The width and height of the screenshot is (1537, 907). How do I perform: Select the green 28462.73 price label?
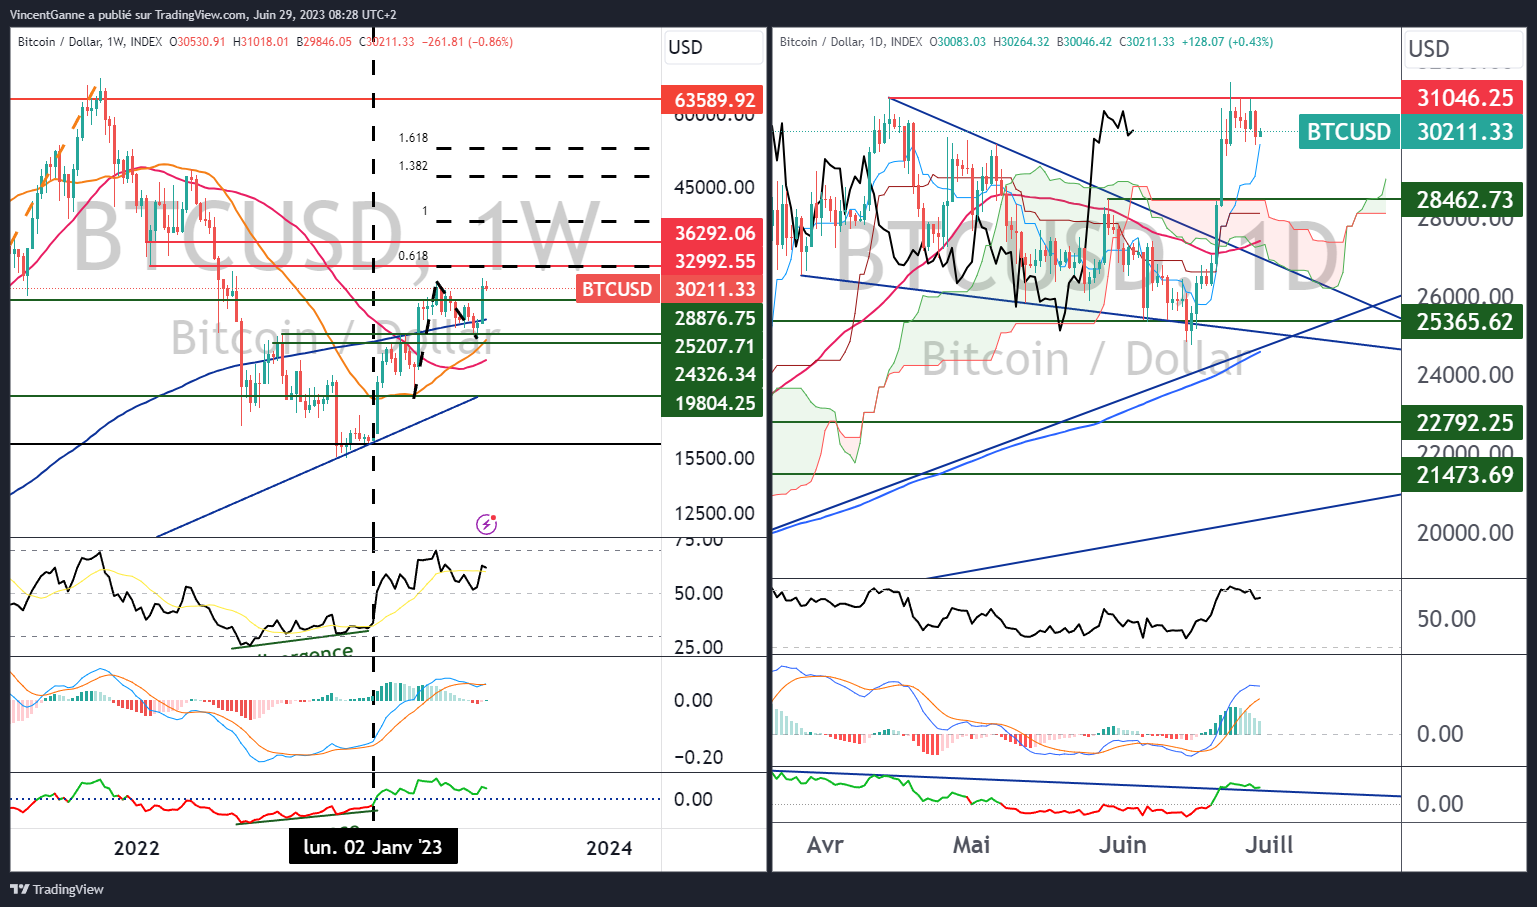click(x=1464, y=200)
